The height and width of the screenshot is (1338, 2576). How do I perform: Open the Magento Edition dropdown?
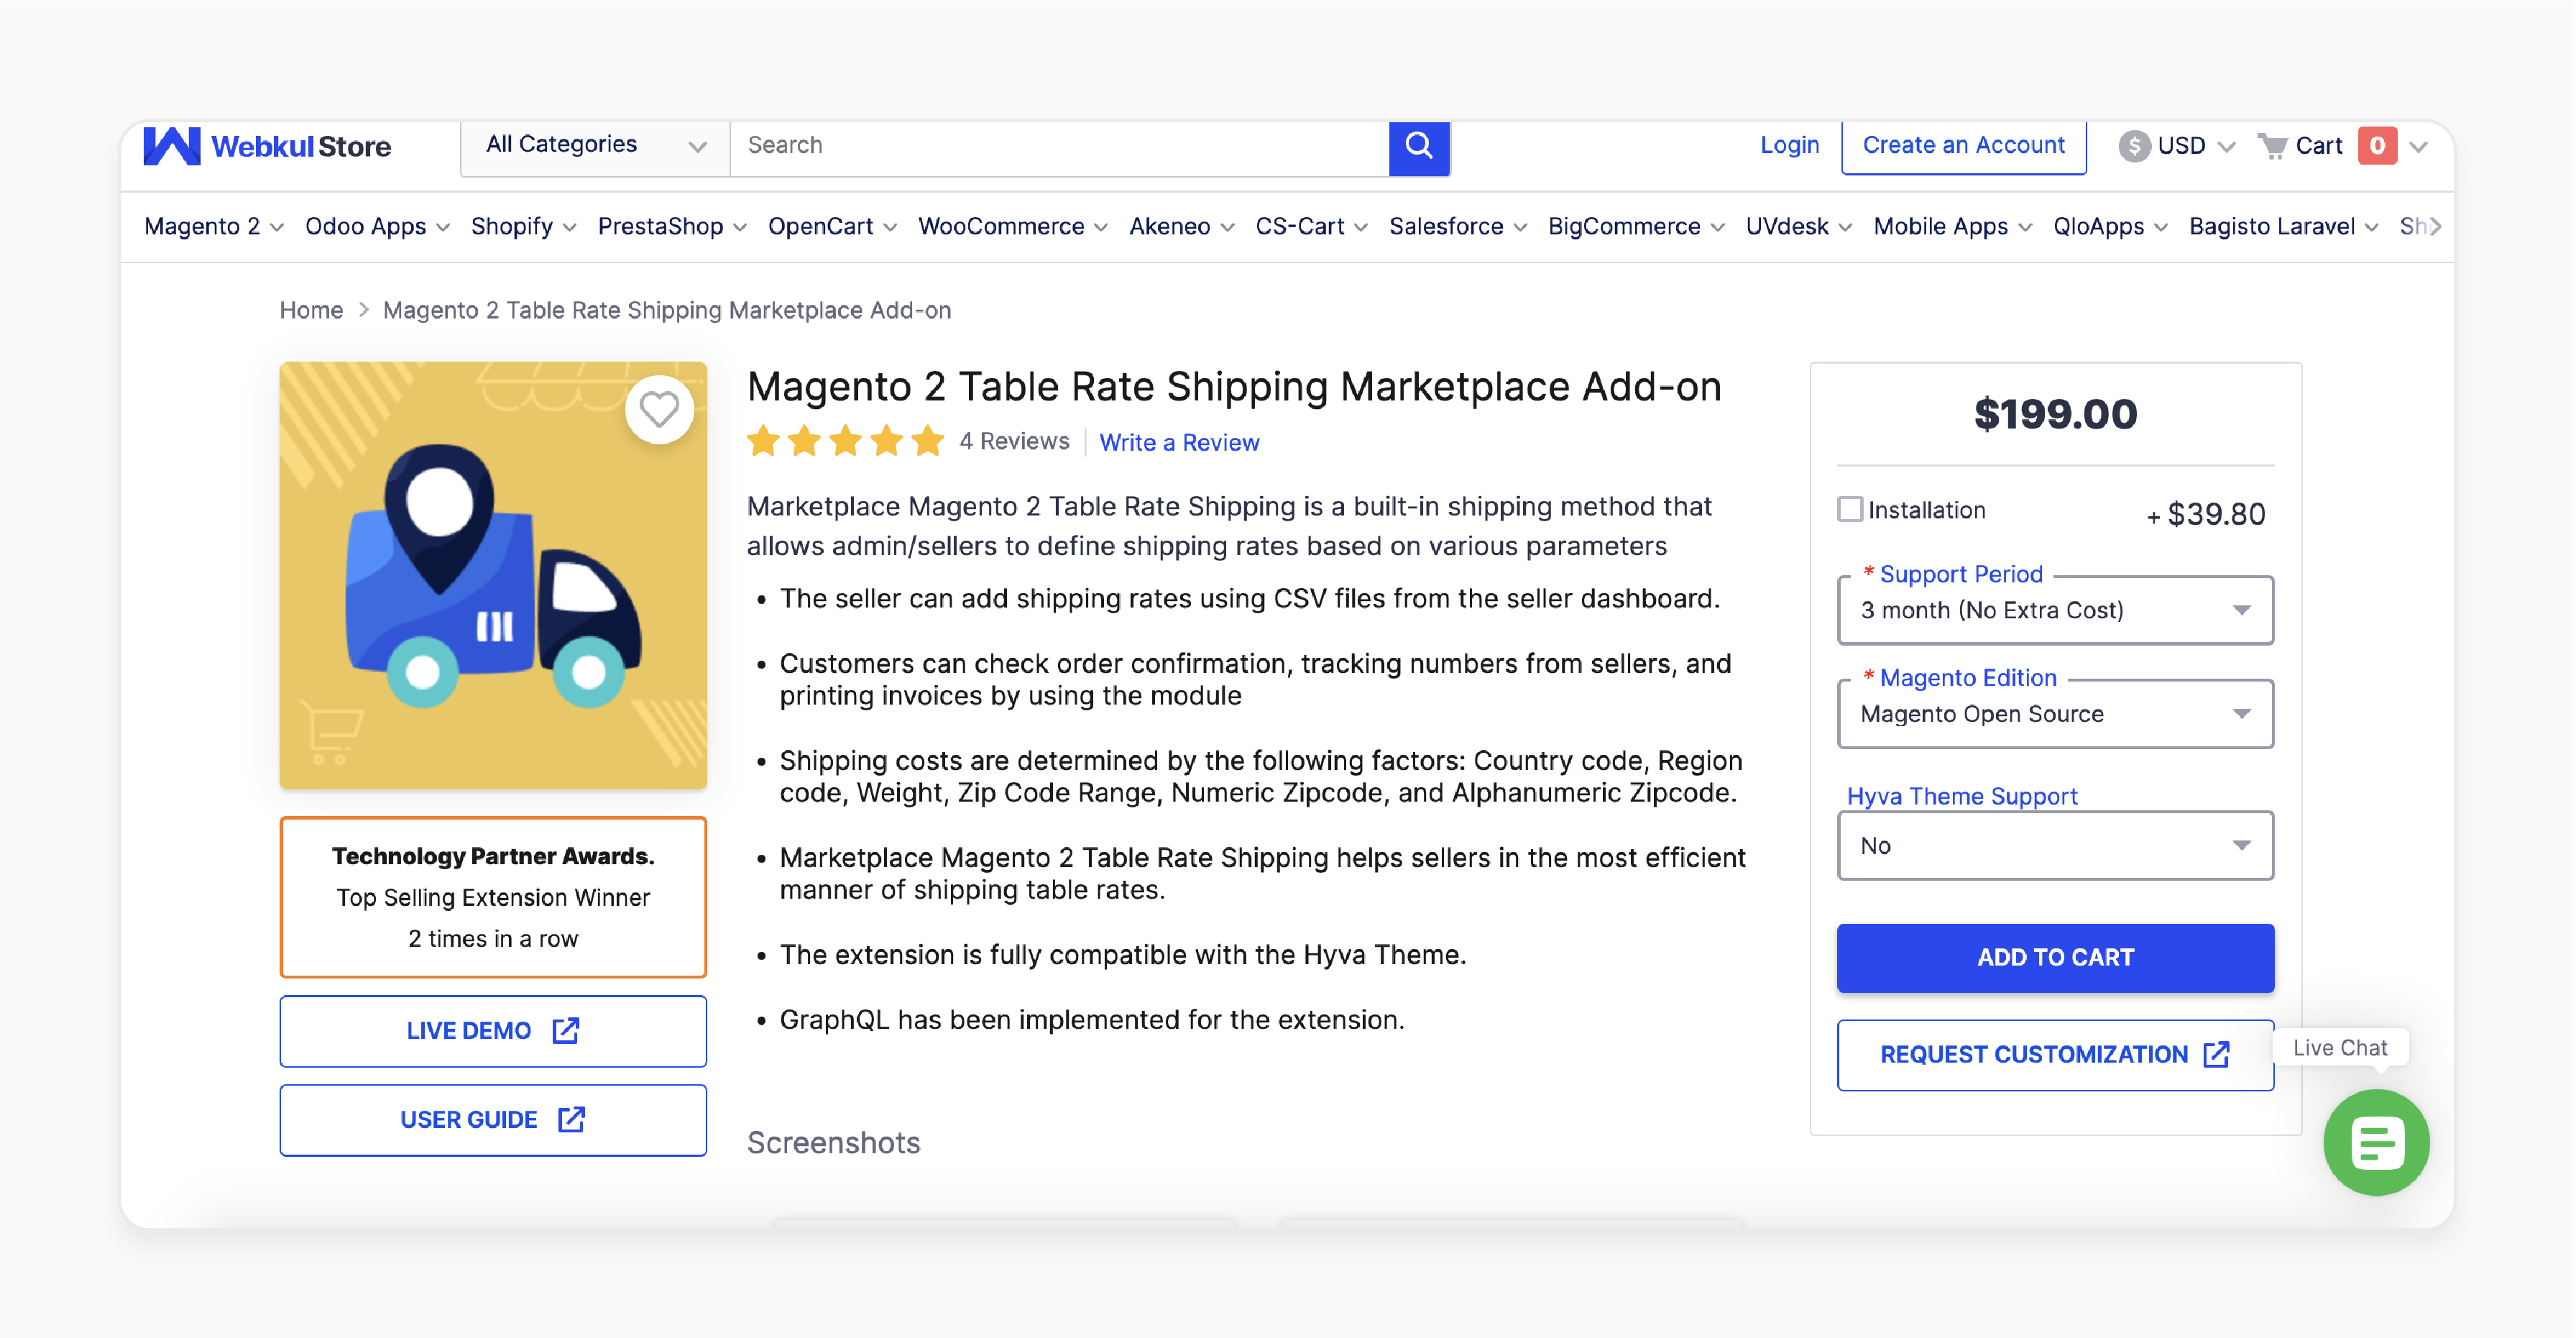coord(2055,714)
